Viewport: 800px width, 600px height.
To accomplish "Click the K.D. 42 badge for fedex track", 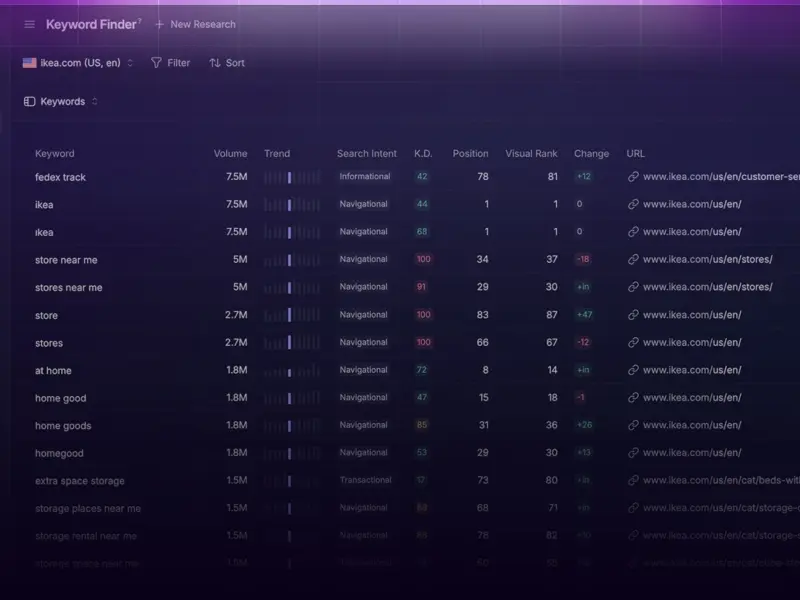I will (x=422, y=177).
